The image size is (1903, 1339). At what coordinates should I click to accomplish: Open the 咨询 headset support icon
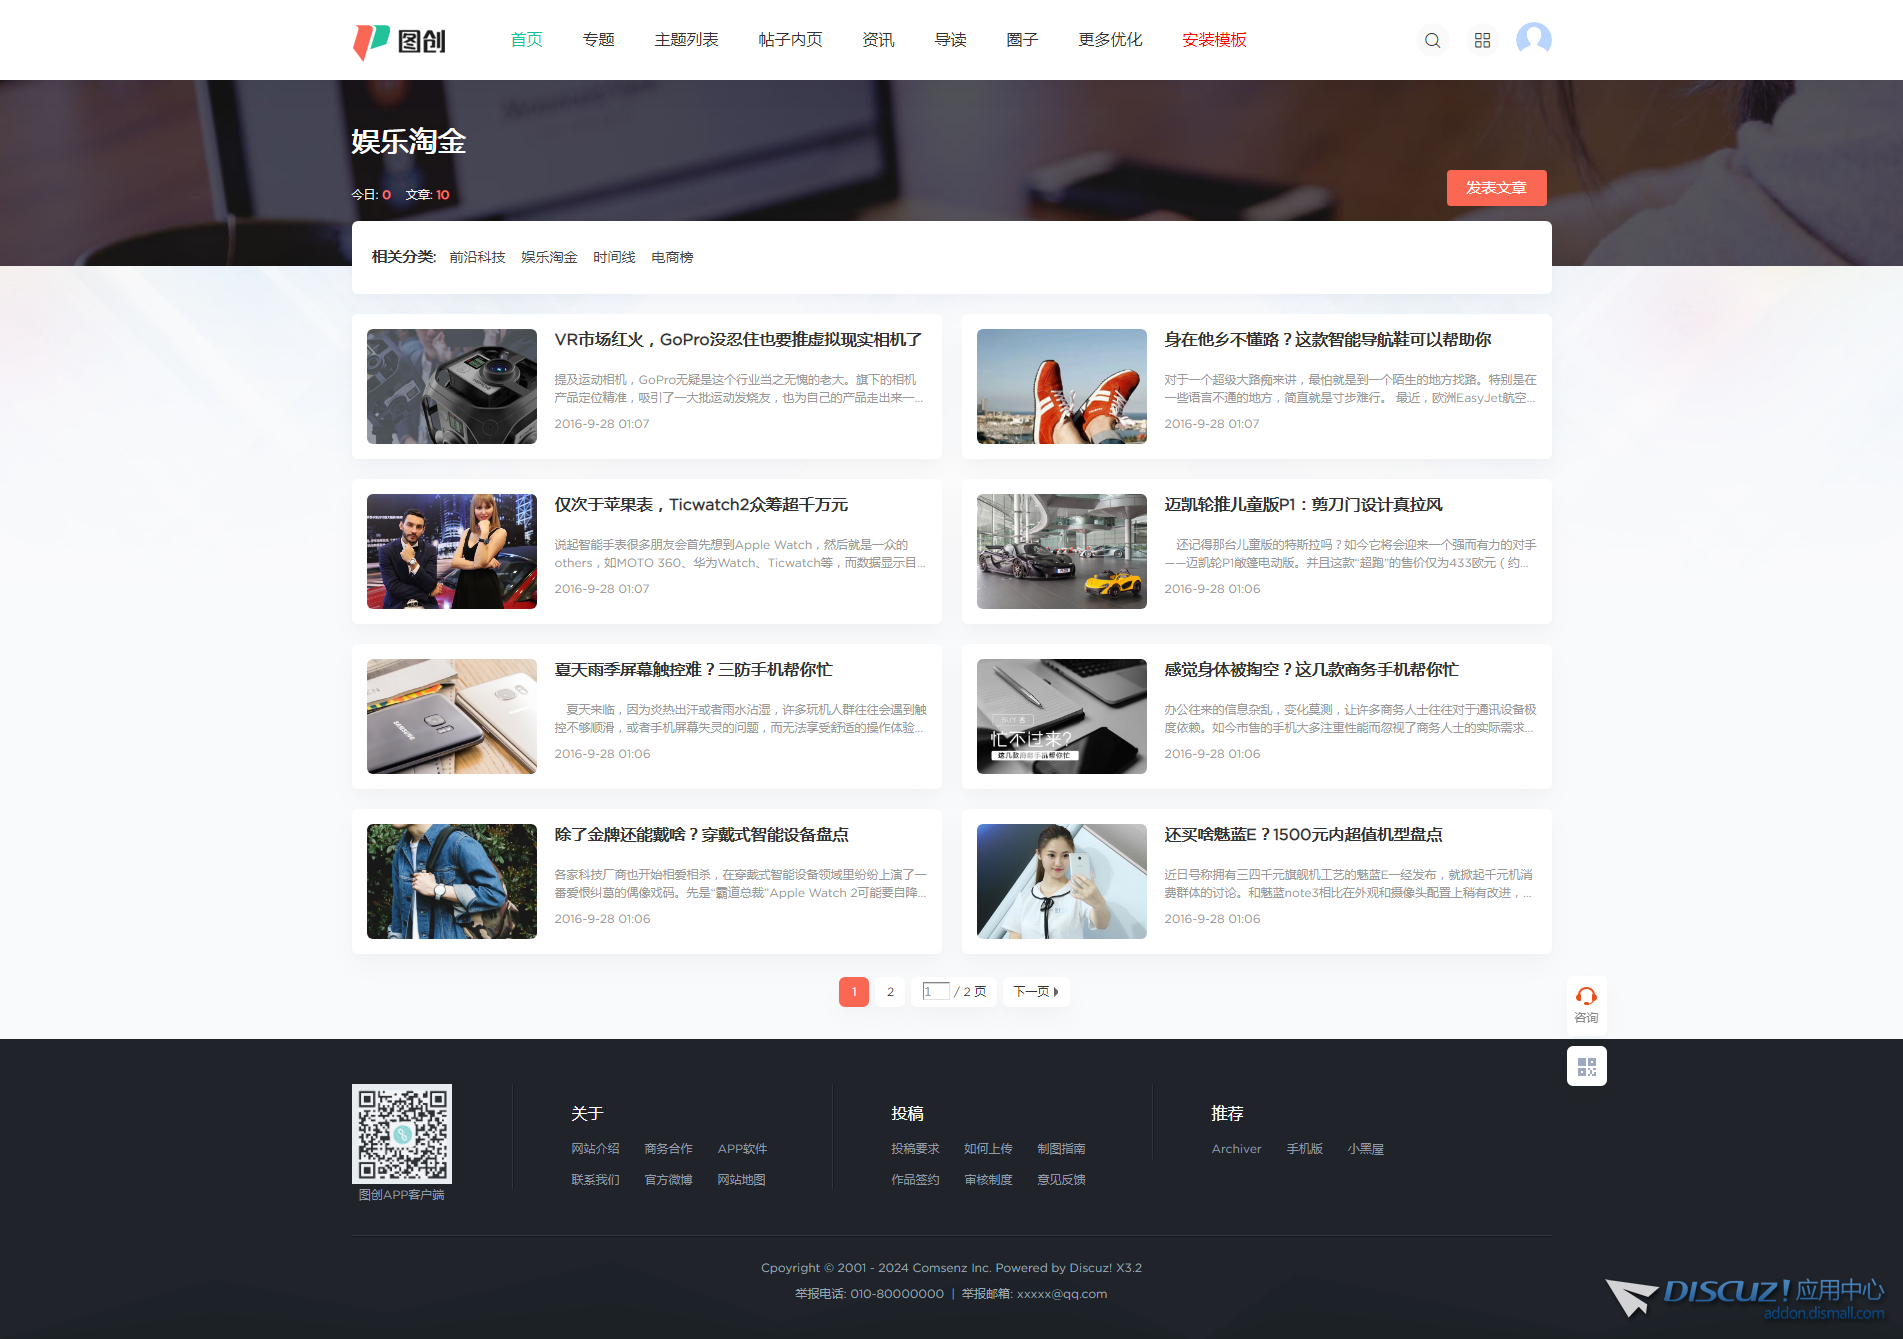(x=1586, y=1003)
